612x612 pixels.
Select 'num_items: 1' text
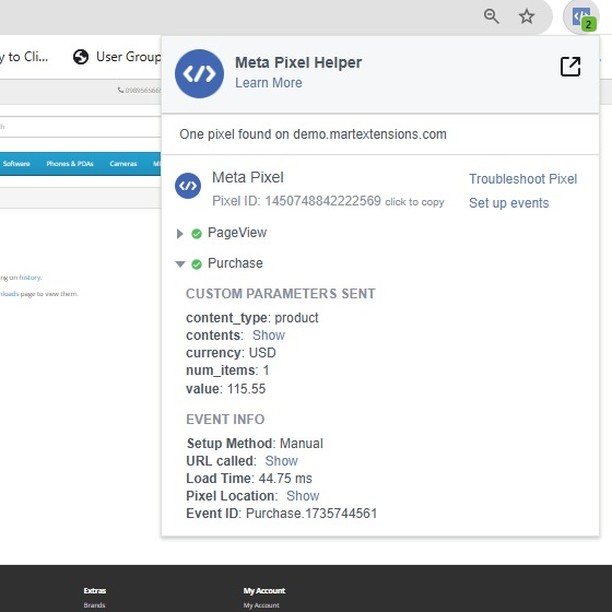228,370
